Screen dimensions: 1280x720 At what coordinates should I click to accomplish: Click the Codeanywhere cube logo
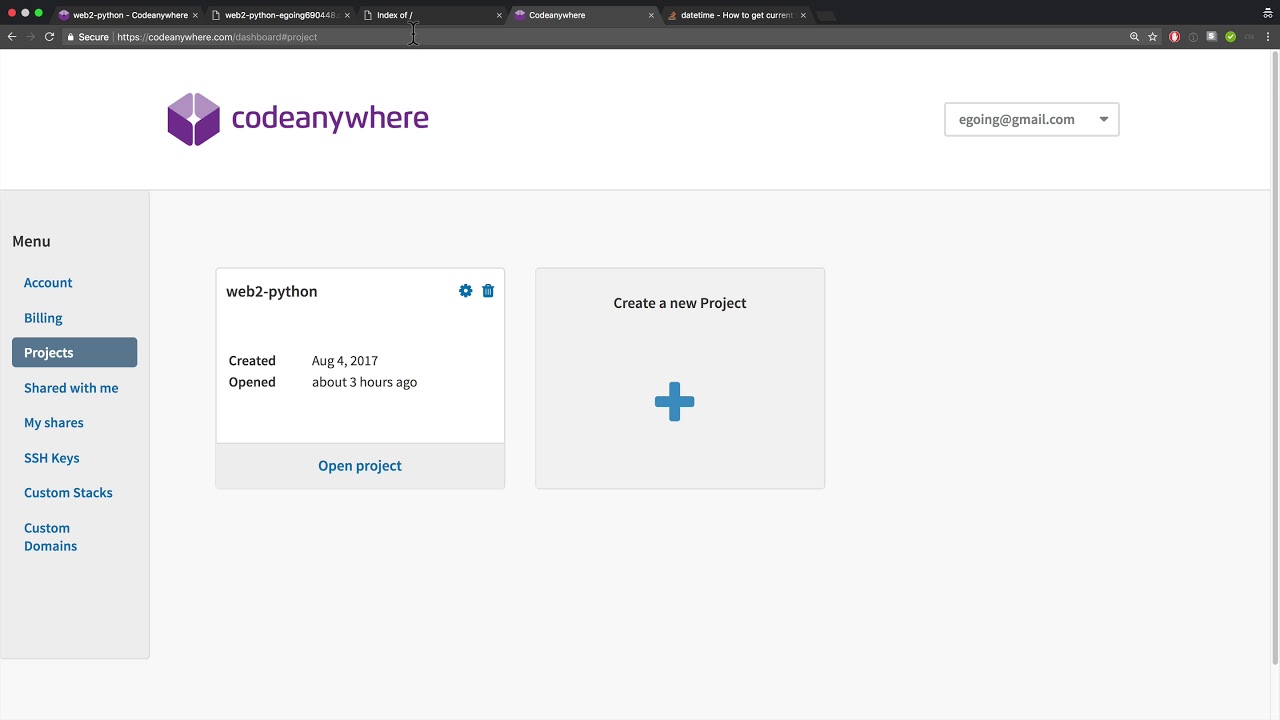193,119
